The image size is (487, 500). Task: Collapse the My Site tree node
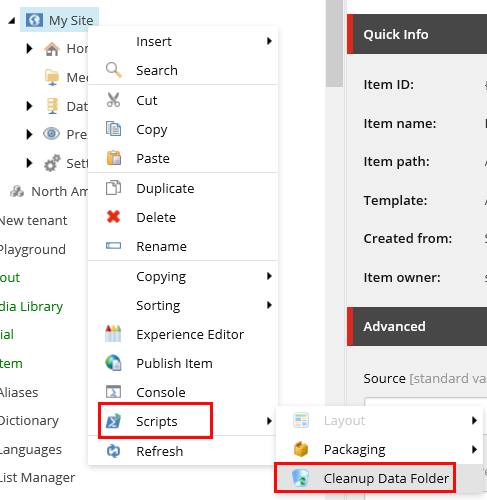pos(12,21)
